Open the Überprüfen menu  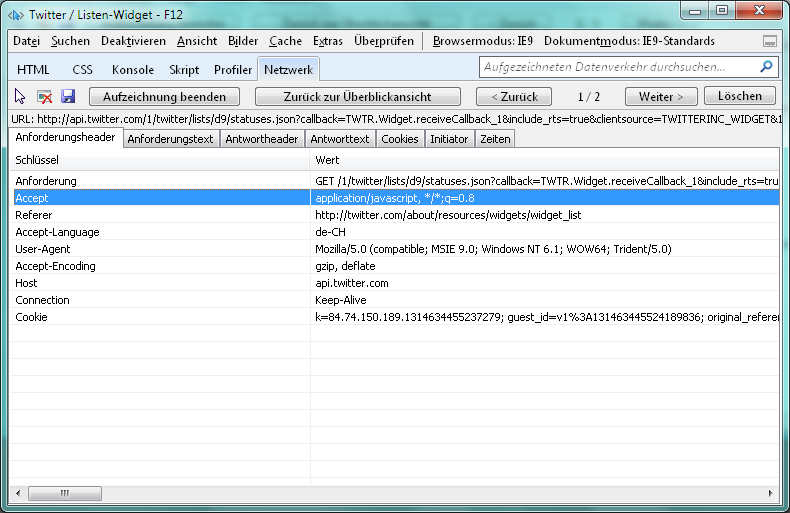coord(384,41)
